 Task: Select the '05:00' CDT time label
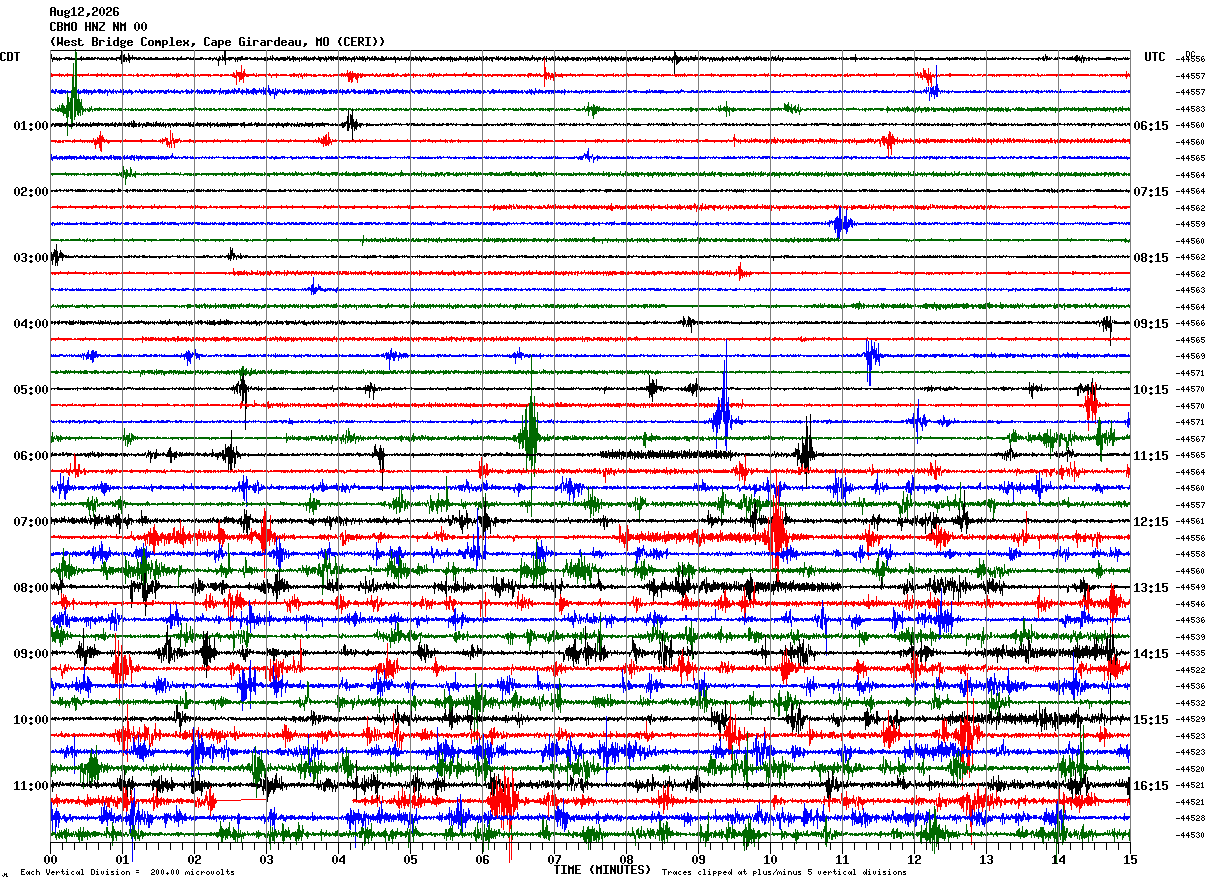point(31,390)
